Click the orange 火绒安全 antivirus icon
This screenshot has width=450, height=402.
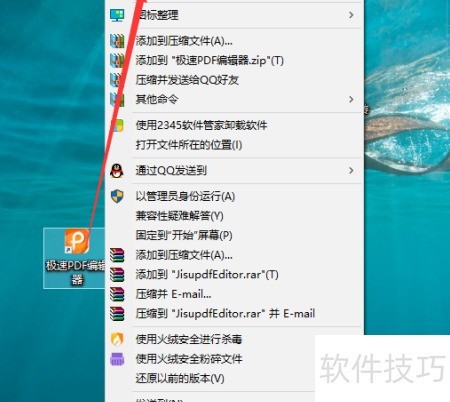click(x=117, y=339)
